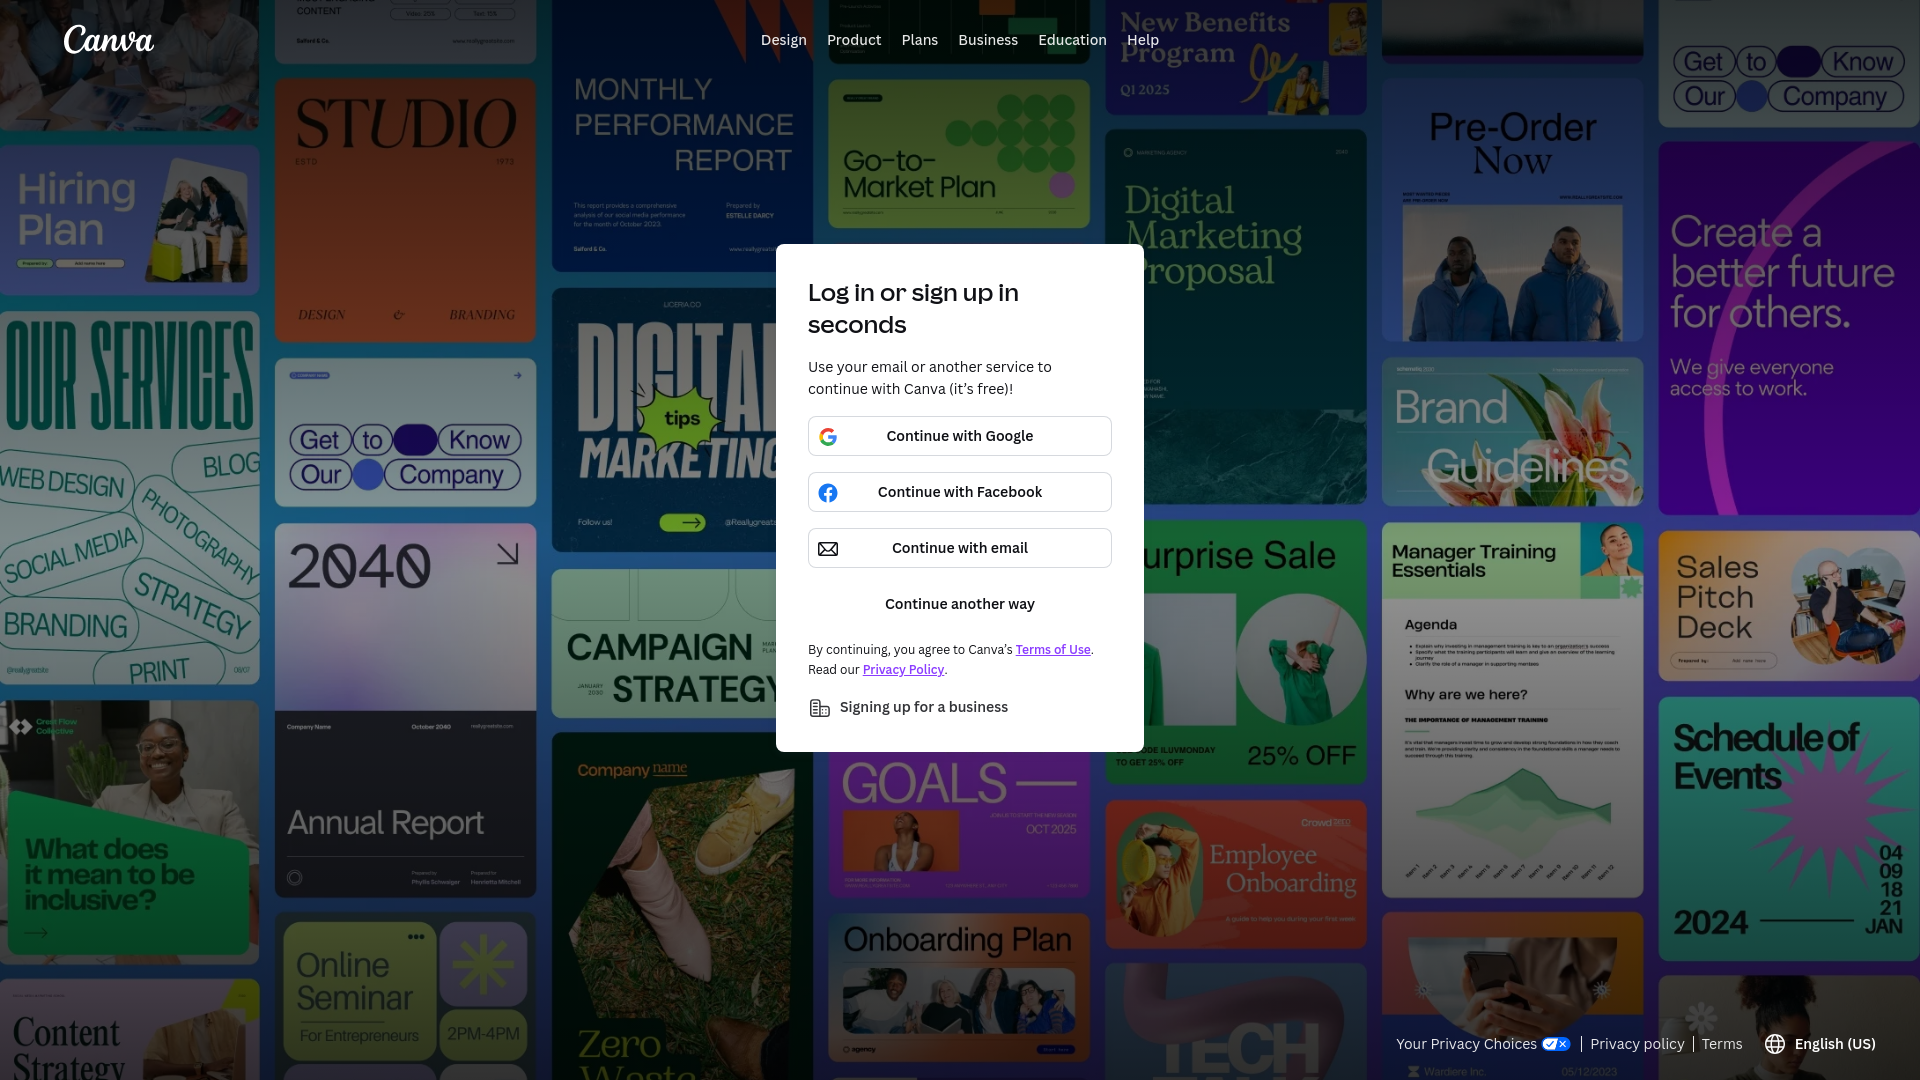Viewport: 1920px width, 1080px height.
Task: Expand the Business menu
Action: click(x=987, y=40)
